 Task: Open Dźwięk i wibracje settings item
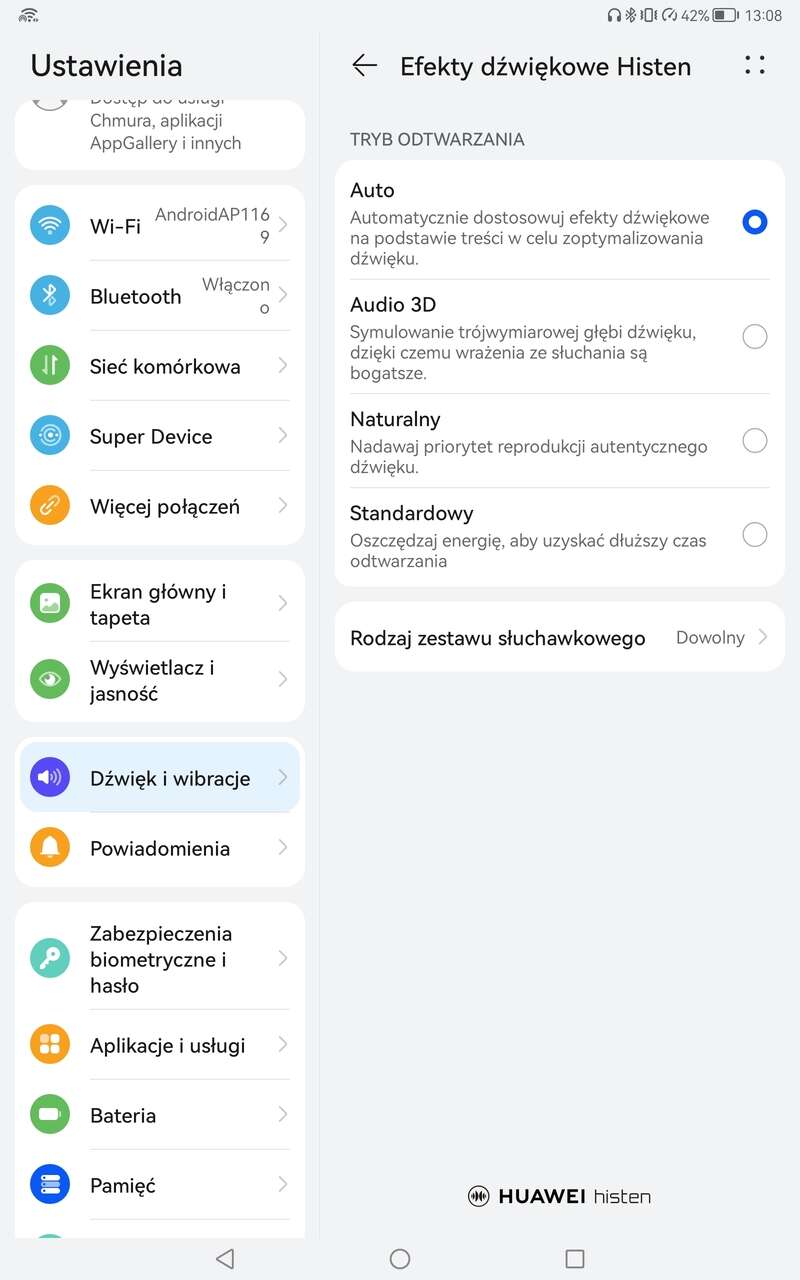pos(160,777)
